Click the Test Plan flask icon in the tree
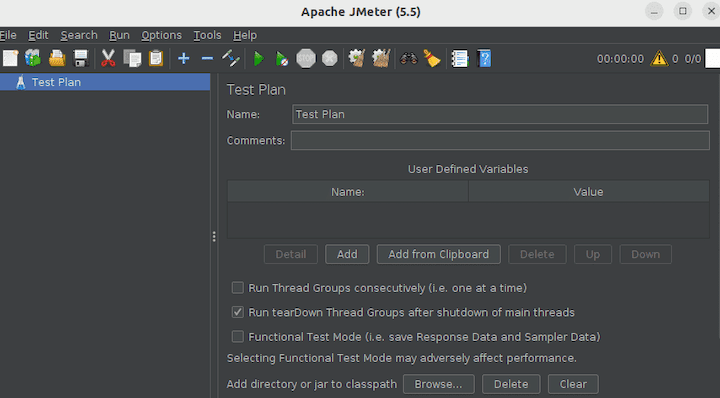 pos(21,82)
